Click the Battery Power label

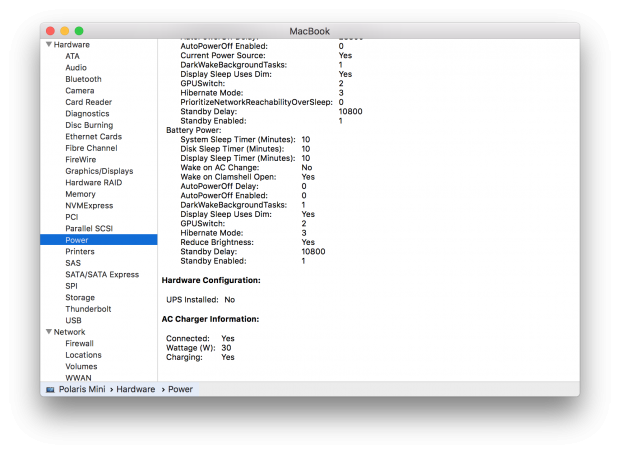pos(194,130)
